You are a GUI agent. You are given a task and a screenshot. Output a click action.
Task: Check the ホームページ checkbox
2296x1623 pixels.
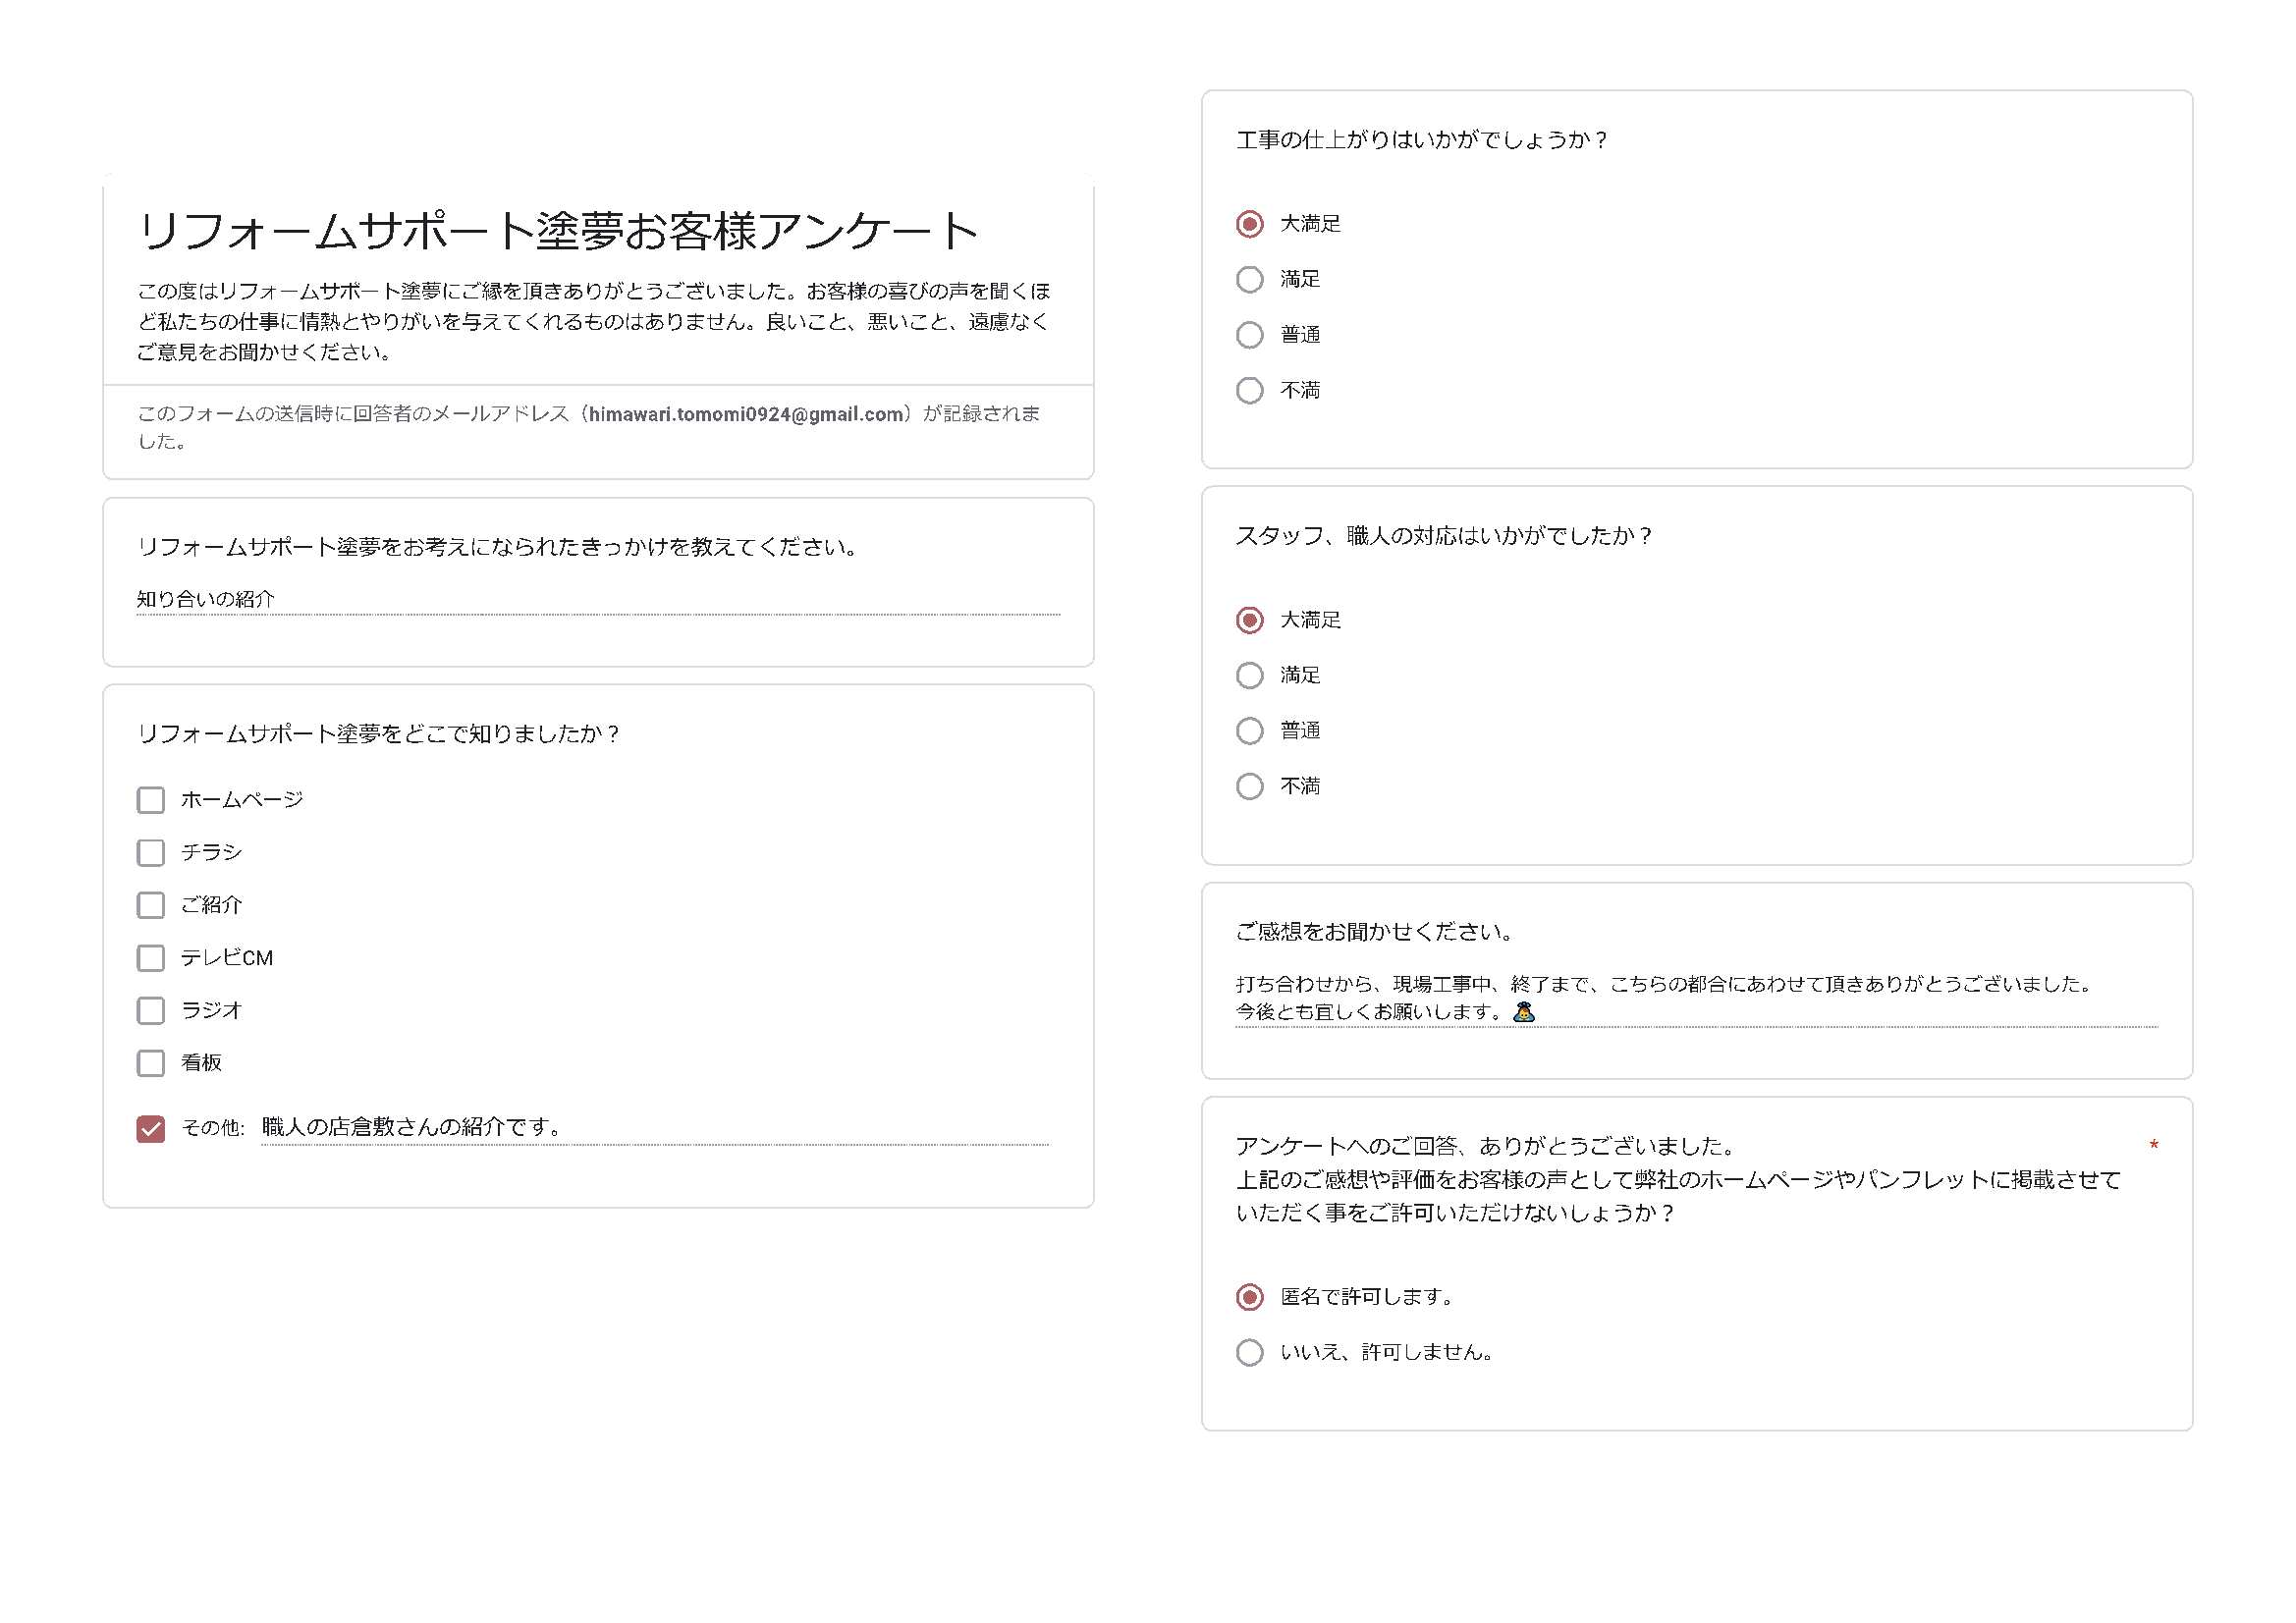tap(151, 799)
